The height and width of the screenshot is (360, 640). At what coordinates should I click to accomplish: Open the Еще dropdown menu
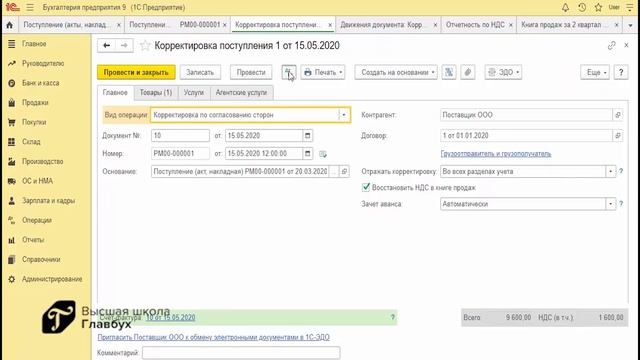click(595, 72)
